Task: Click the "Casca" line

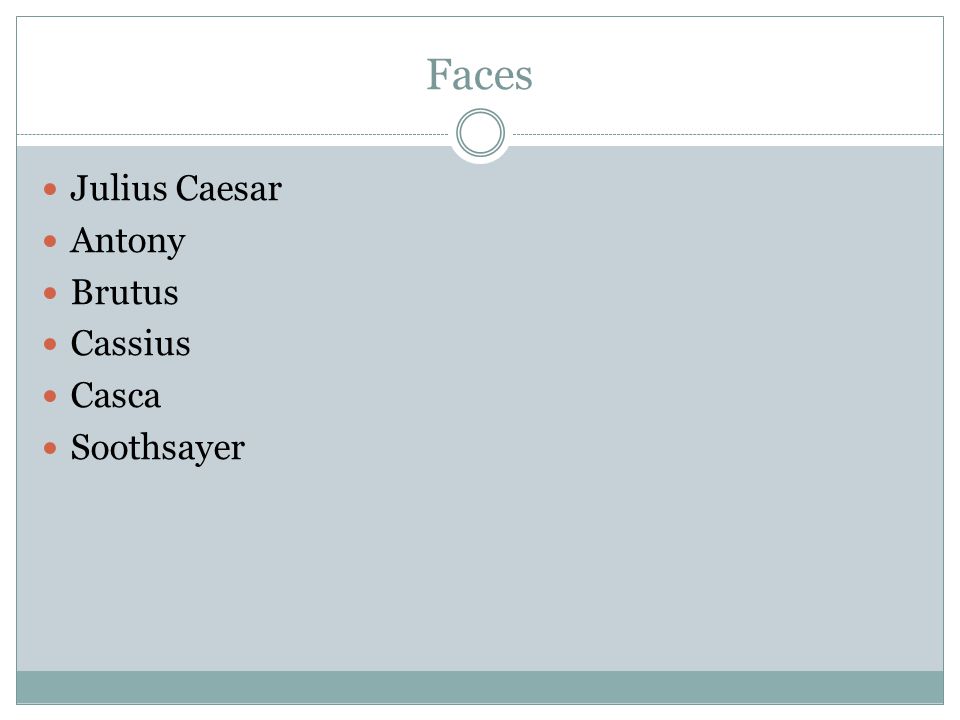Action: [116, 396]
